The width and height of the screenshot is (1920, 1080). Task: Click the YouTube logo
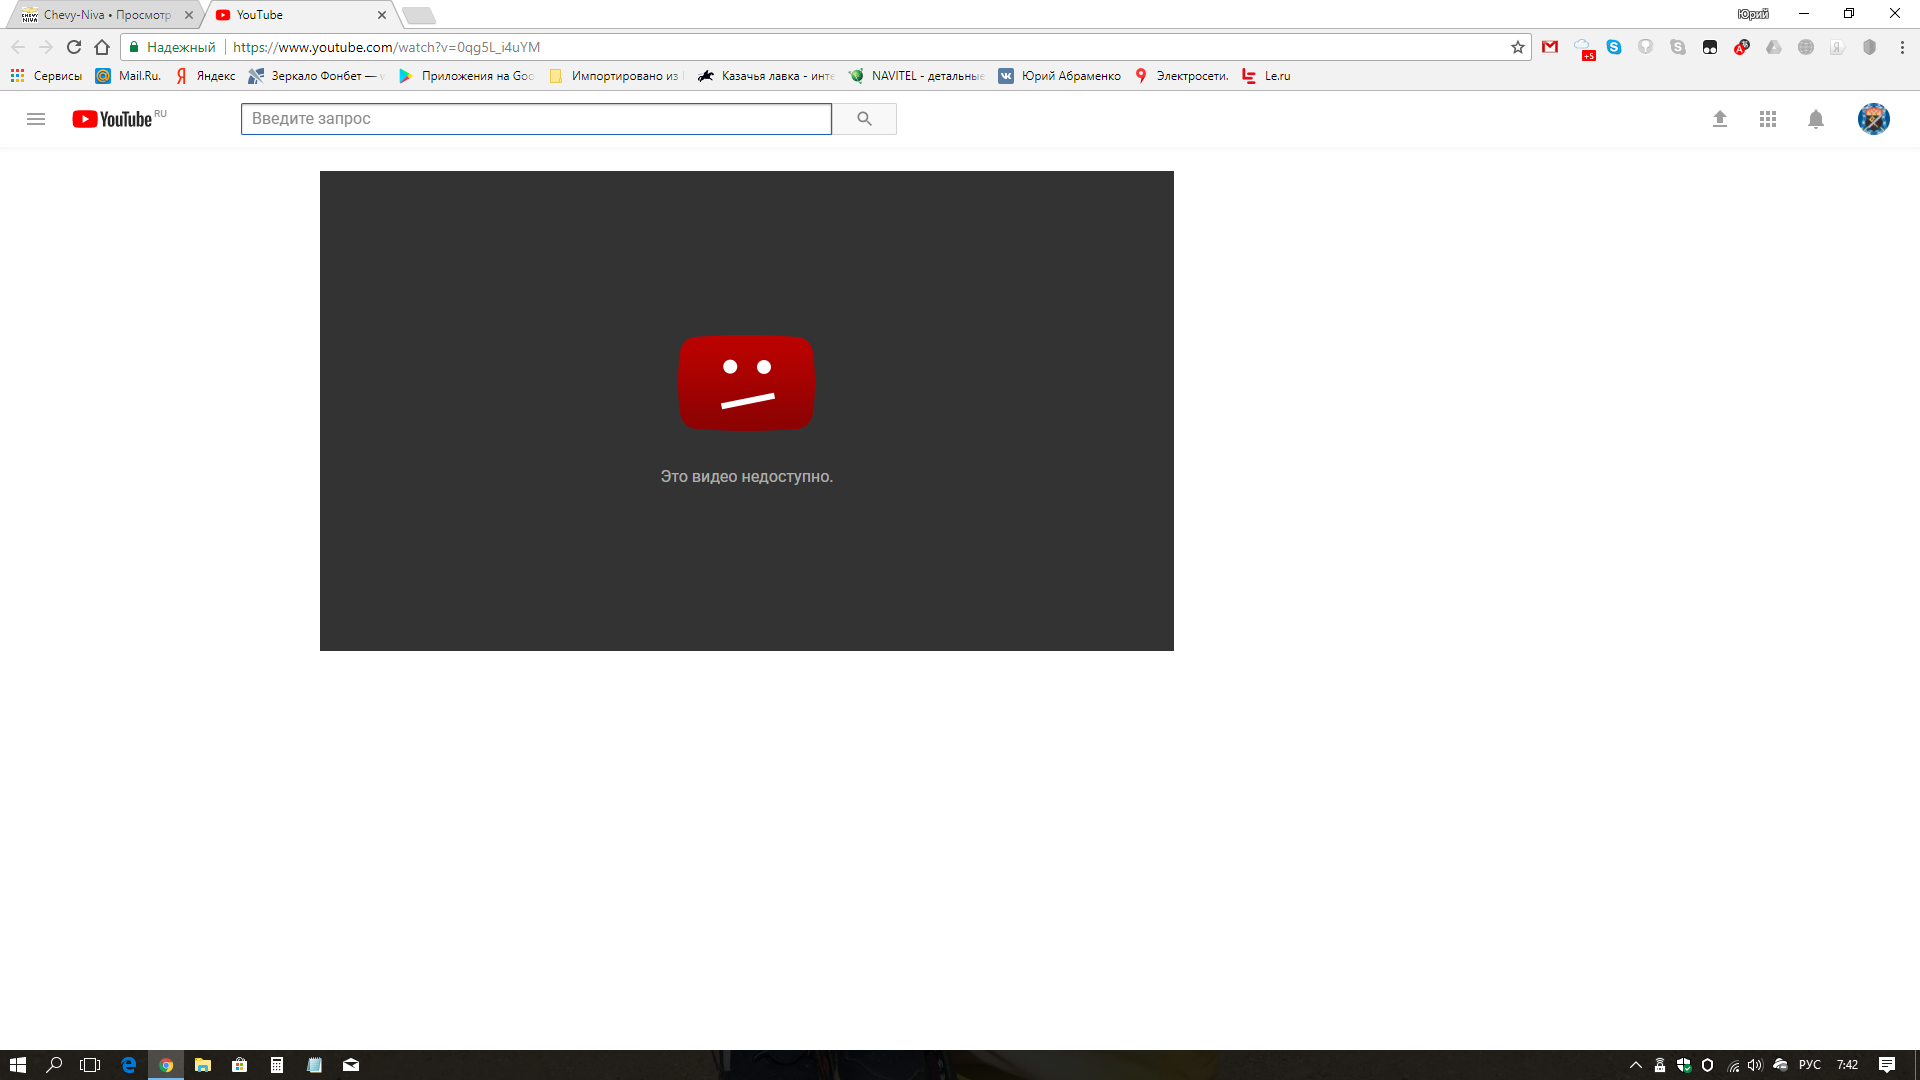coord(113,119)
